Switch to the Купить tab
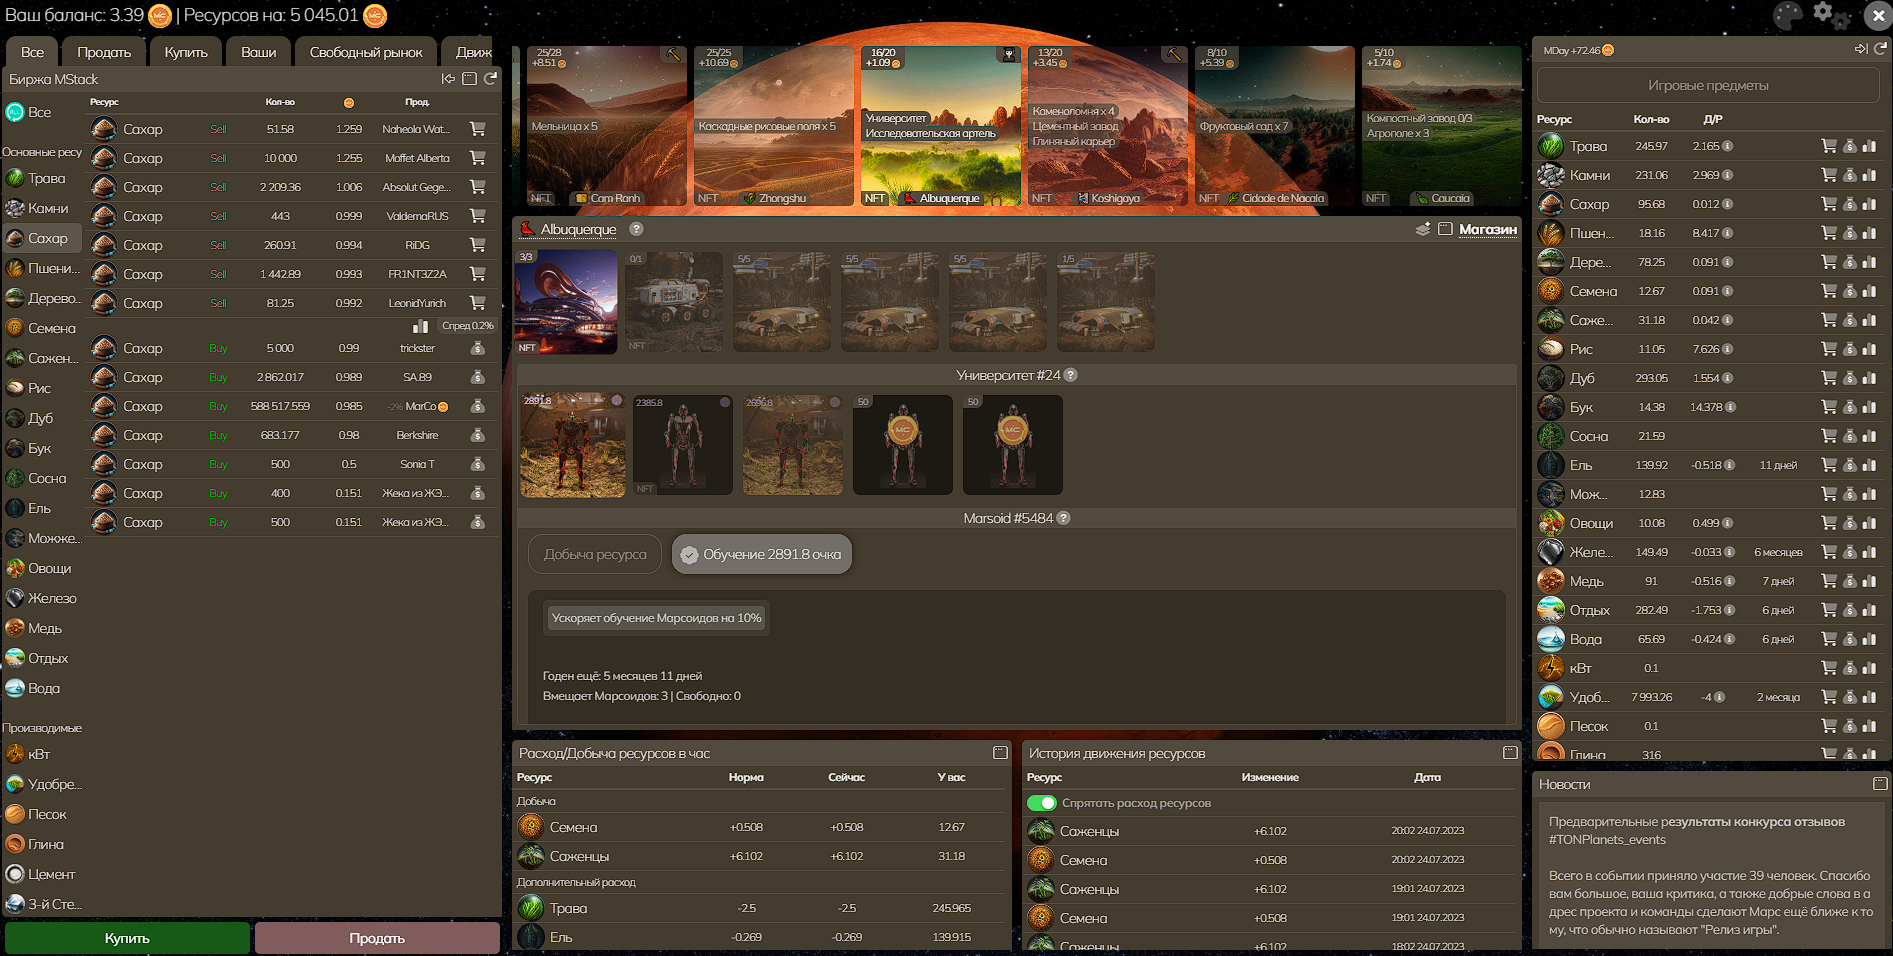The image size is (1893, 956). 186,52
